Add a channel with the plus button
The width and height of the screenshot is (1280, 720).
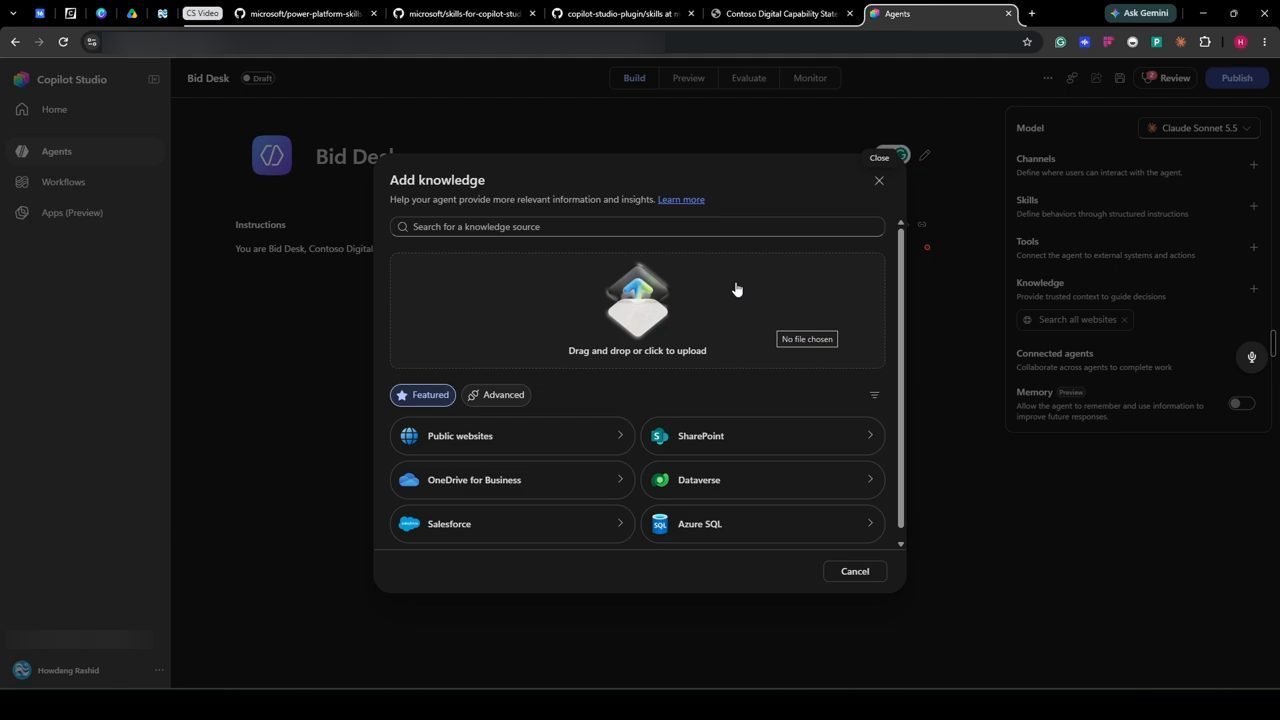click(1253, 165)
